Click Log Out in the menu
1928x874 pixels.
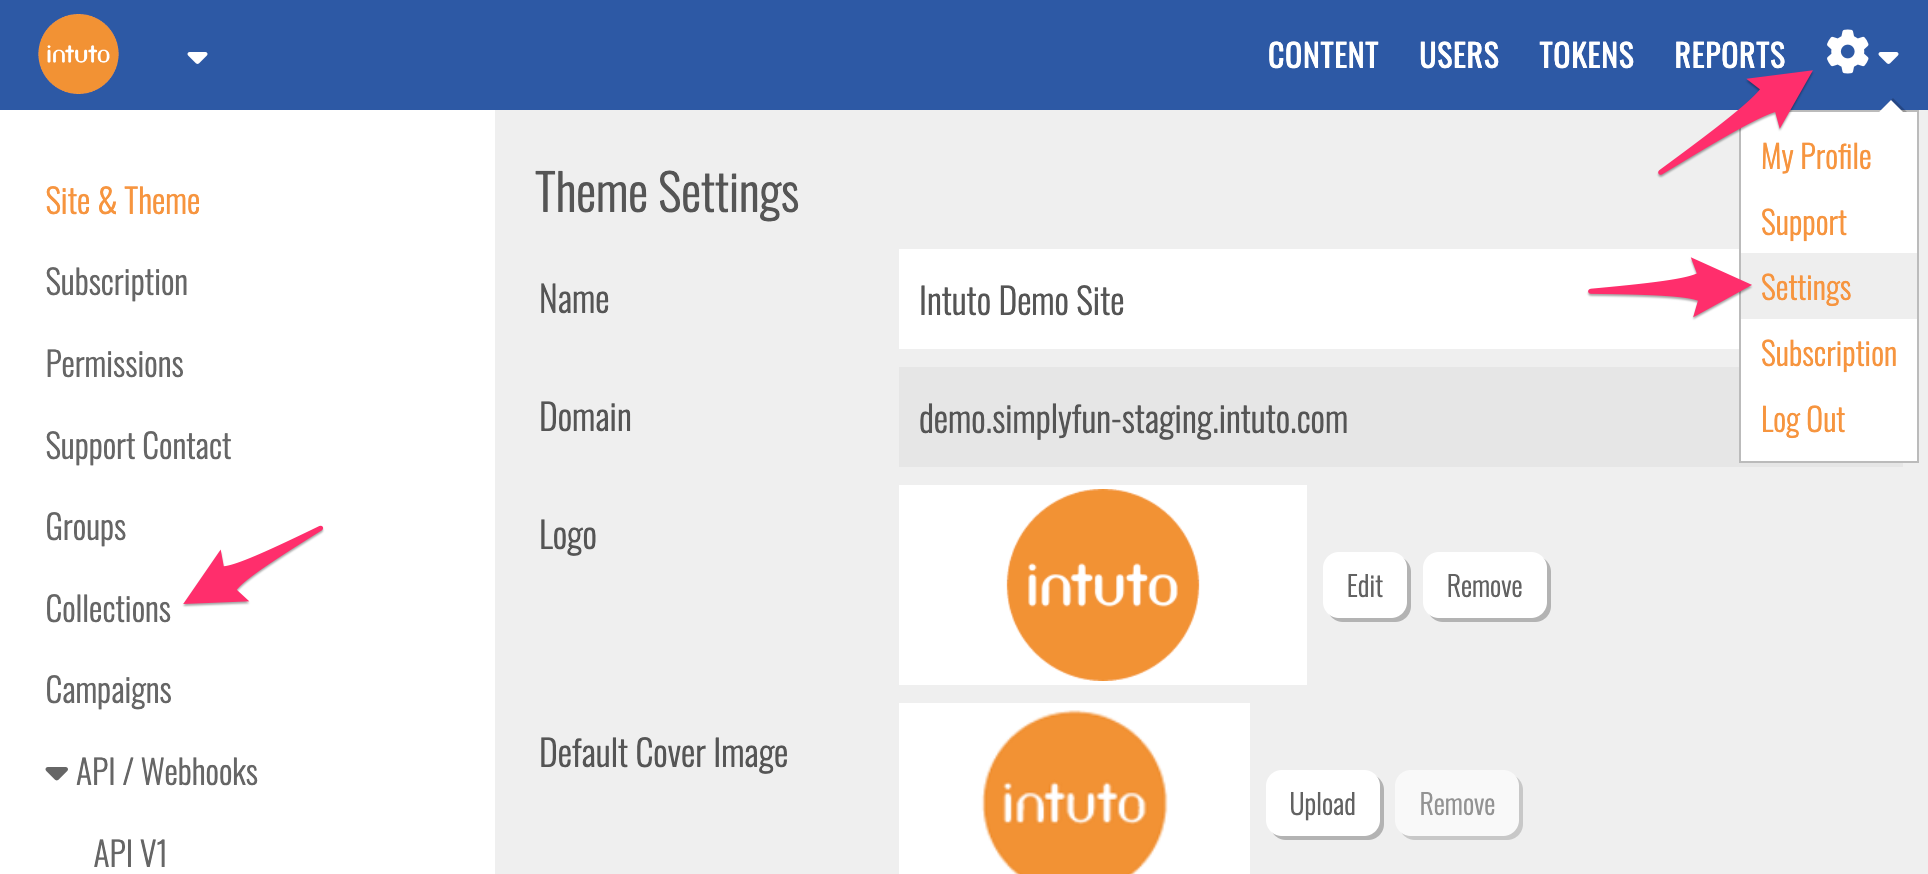click(1802, 420)
